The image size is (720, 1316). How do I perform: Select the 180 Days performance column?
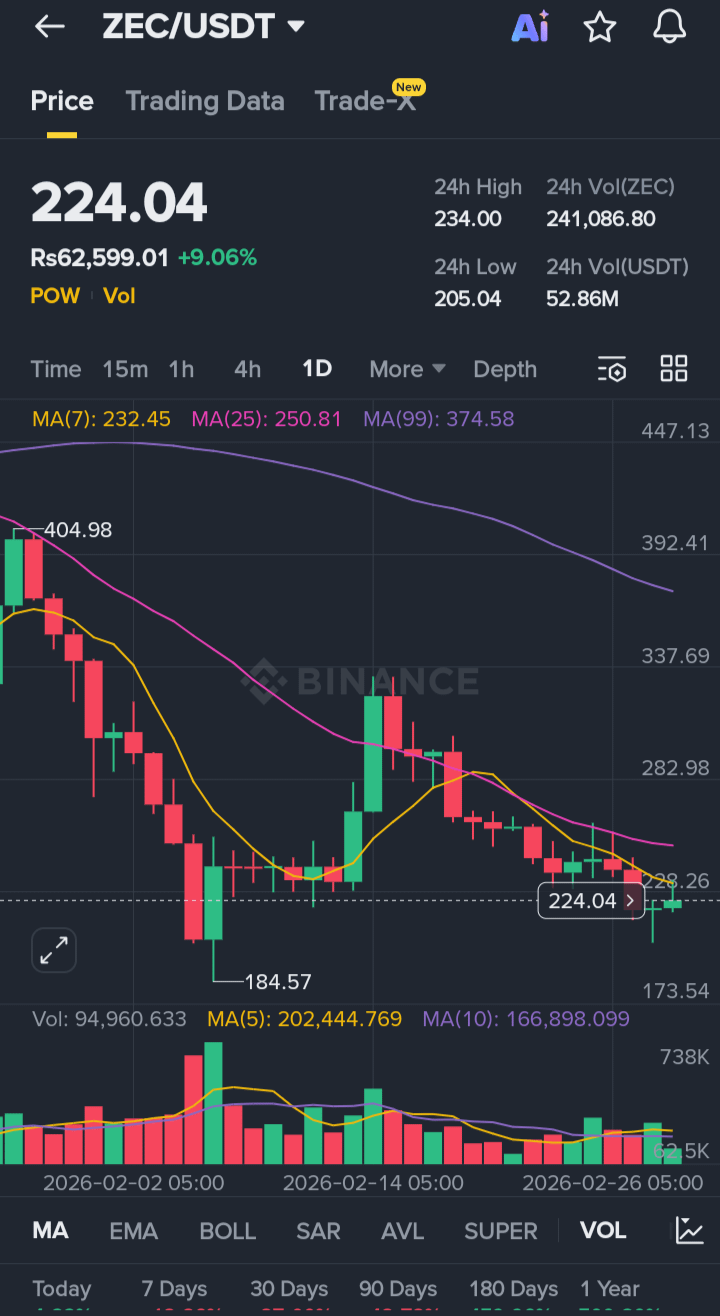click(514, 1288)
